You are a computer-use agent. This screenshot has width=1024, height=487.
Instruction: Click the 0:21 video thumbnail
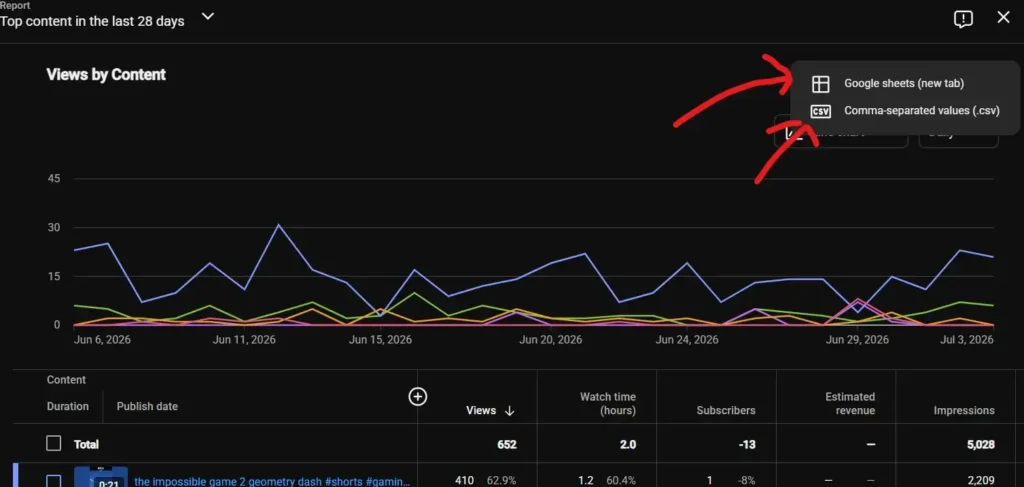point(101,477)
